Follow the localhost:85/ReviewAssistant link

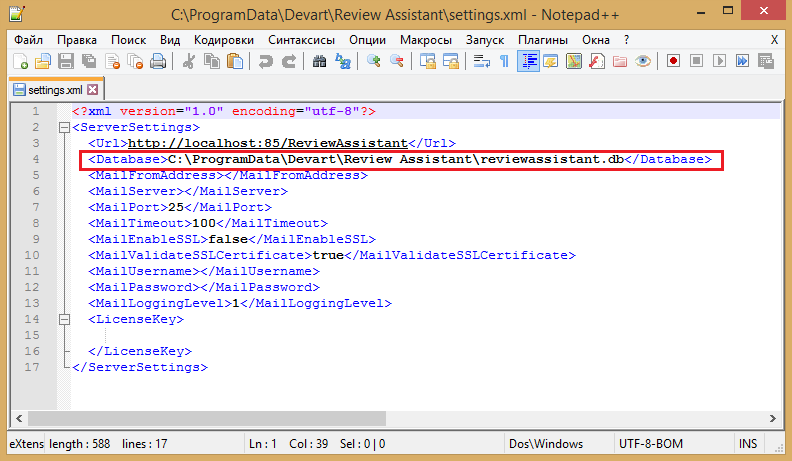pos(268,143)
